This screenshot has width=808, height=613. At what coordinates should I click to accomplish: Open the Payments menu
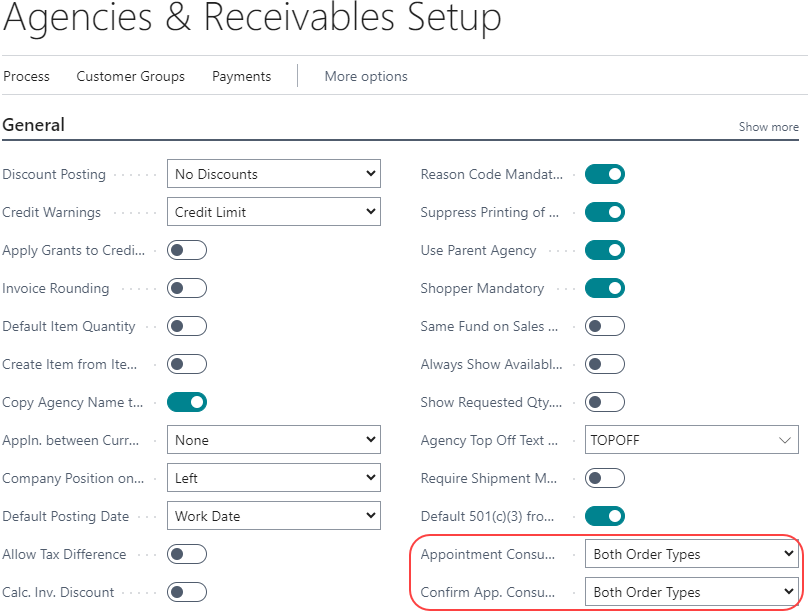241,76
